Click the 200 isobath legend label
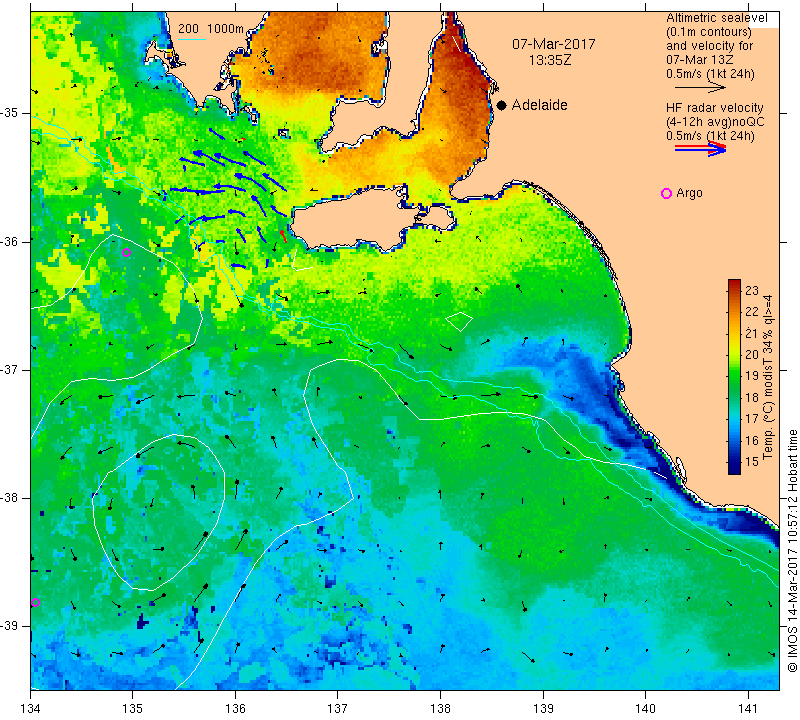 (x=188, y=29)
